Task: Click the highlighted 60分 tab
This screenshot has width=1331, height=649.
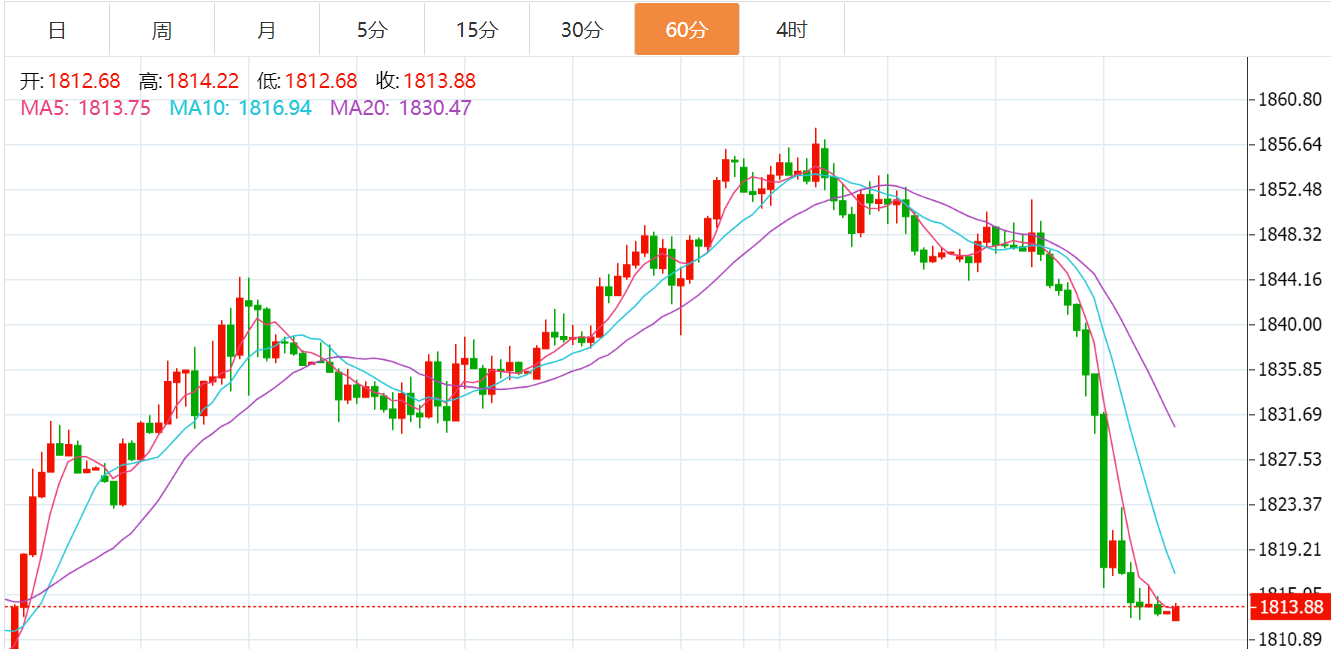Action: pyautogui.click(x=686, y=30)
